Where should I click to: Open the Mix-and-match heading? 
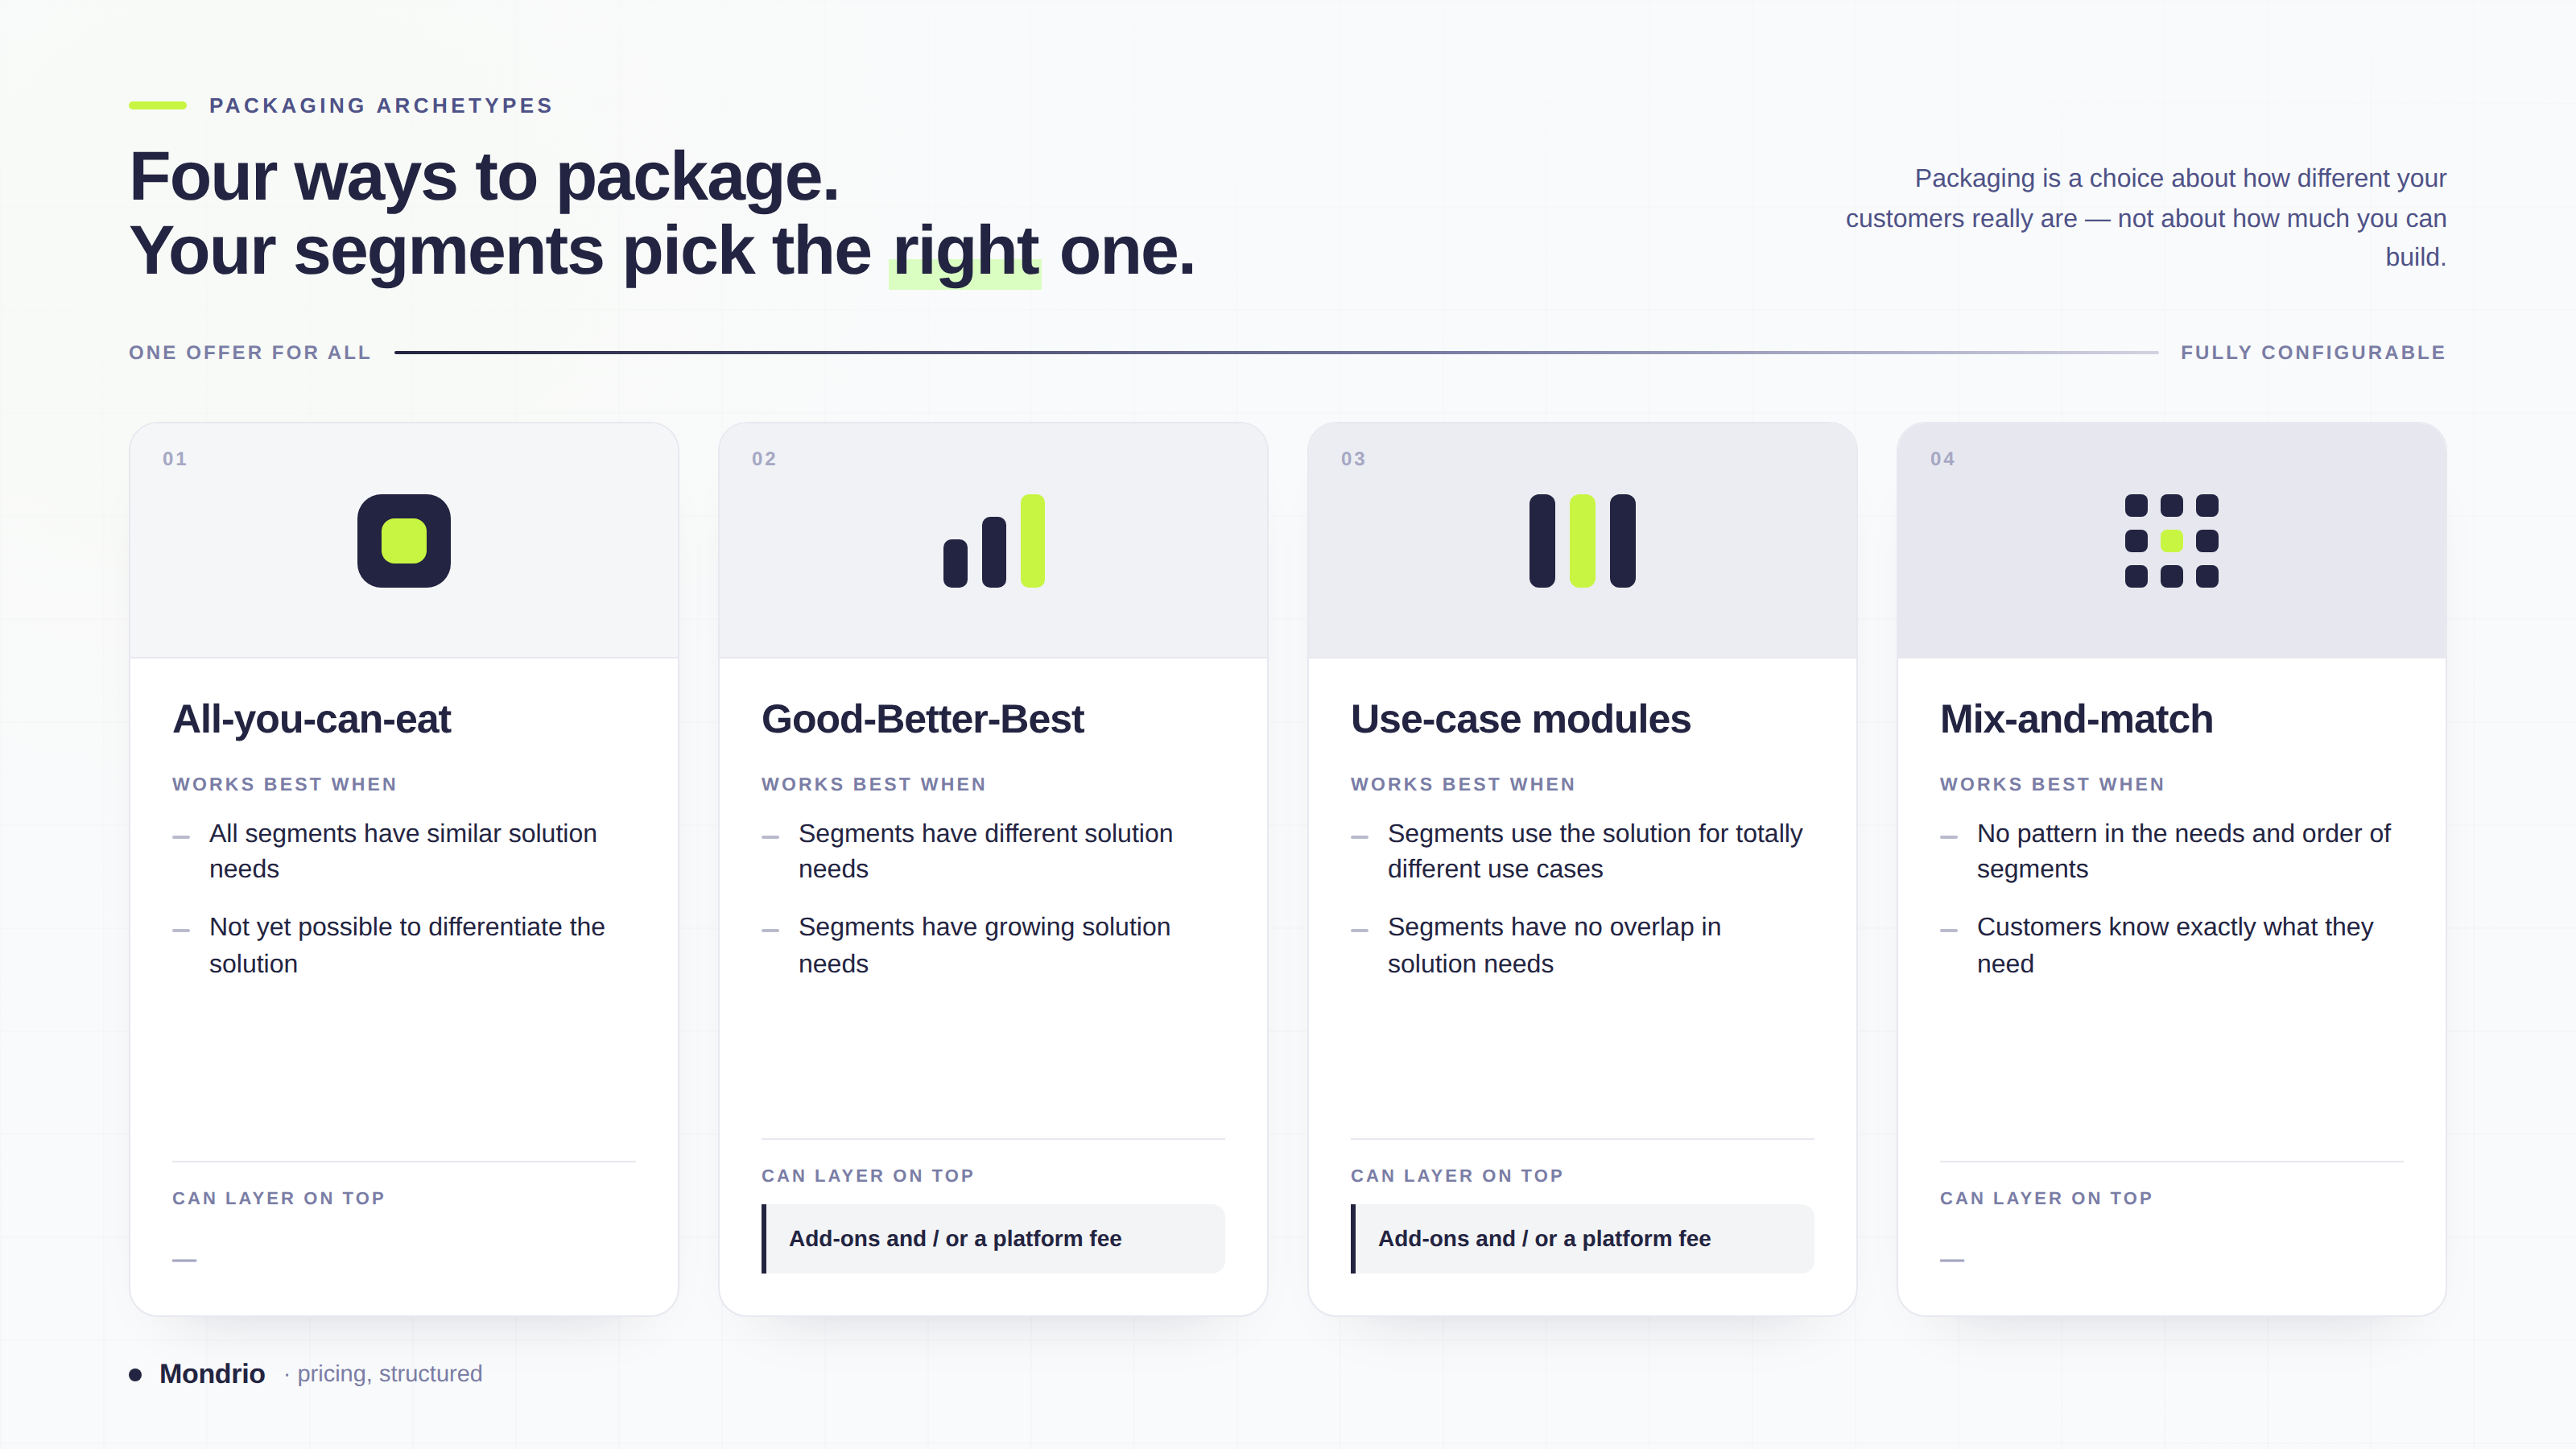point(2076,719)
